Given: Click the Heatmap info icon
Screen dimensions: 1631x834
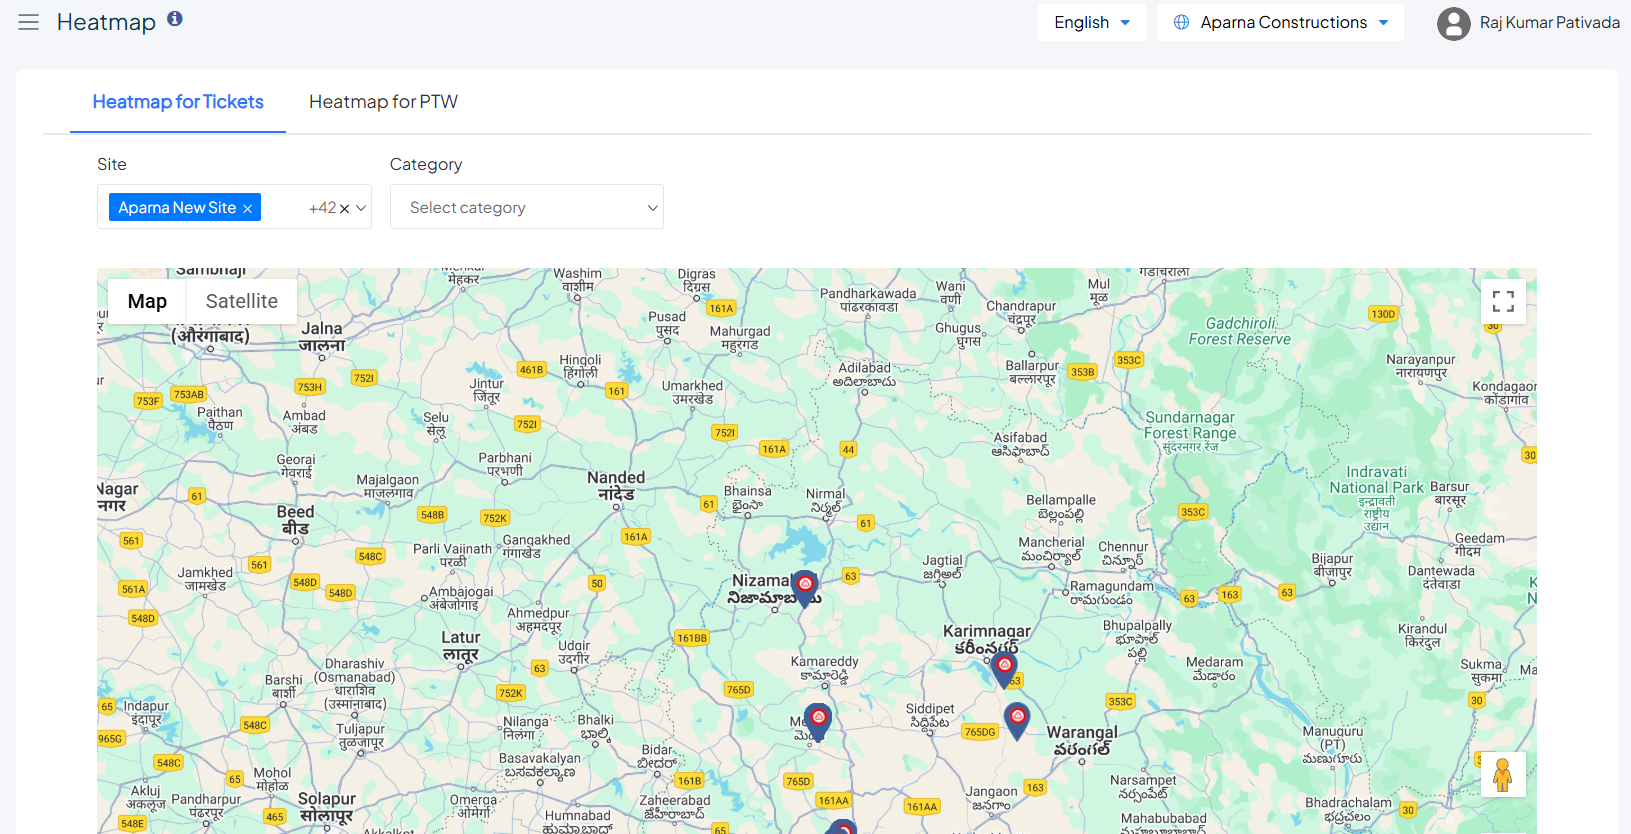Looking at the screenshot, I should click(x=175, y=19).
